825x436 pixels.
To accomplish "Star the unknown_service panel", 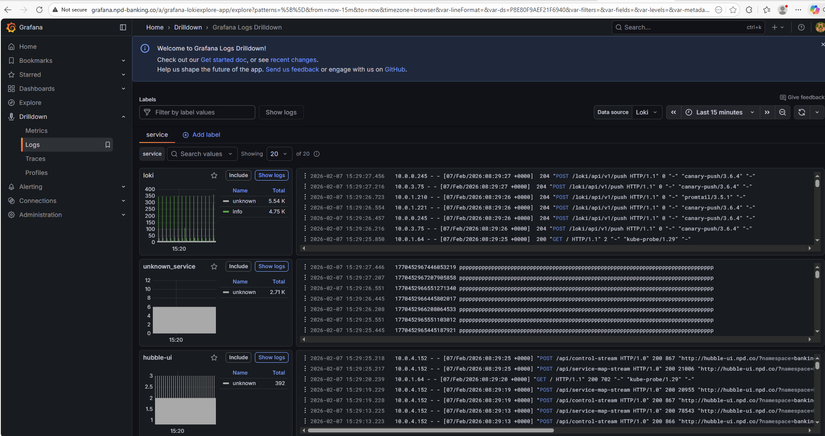I will [x=214, y=266].
